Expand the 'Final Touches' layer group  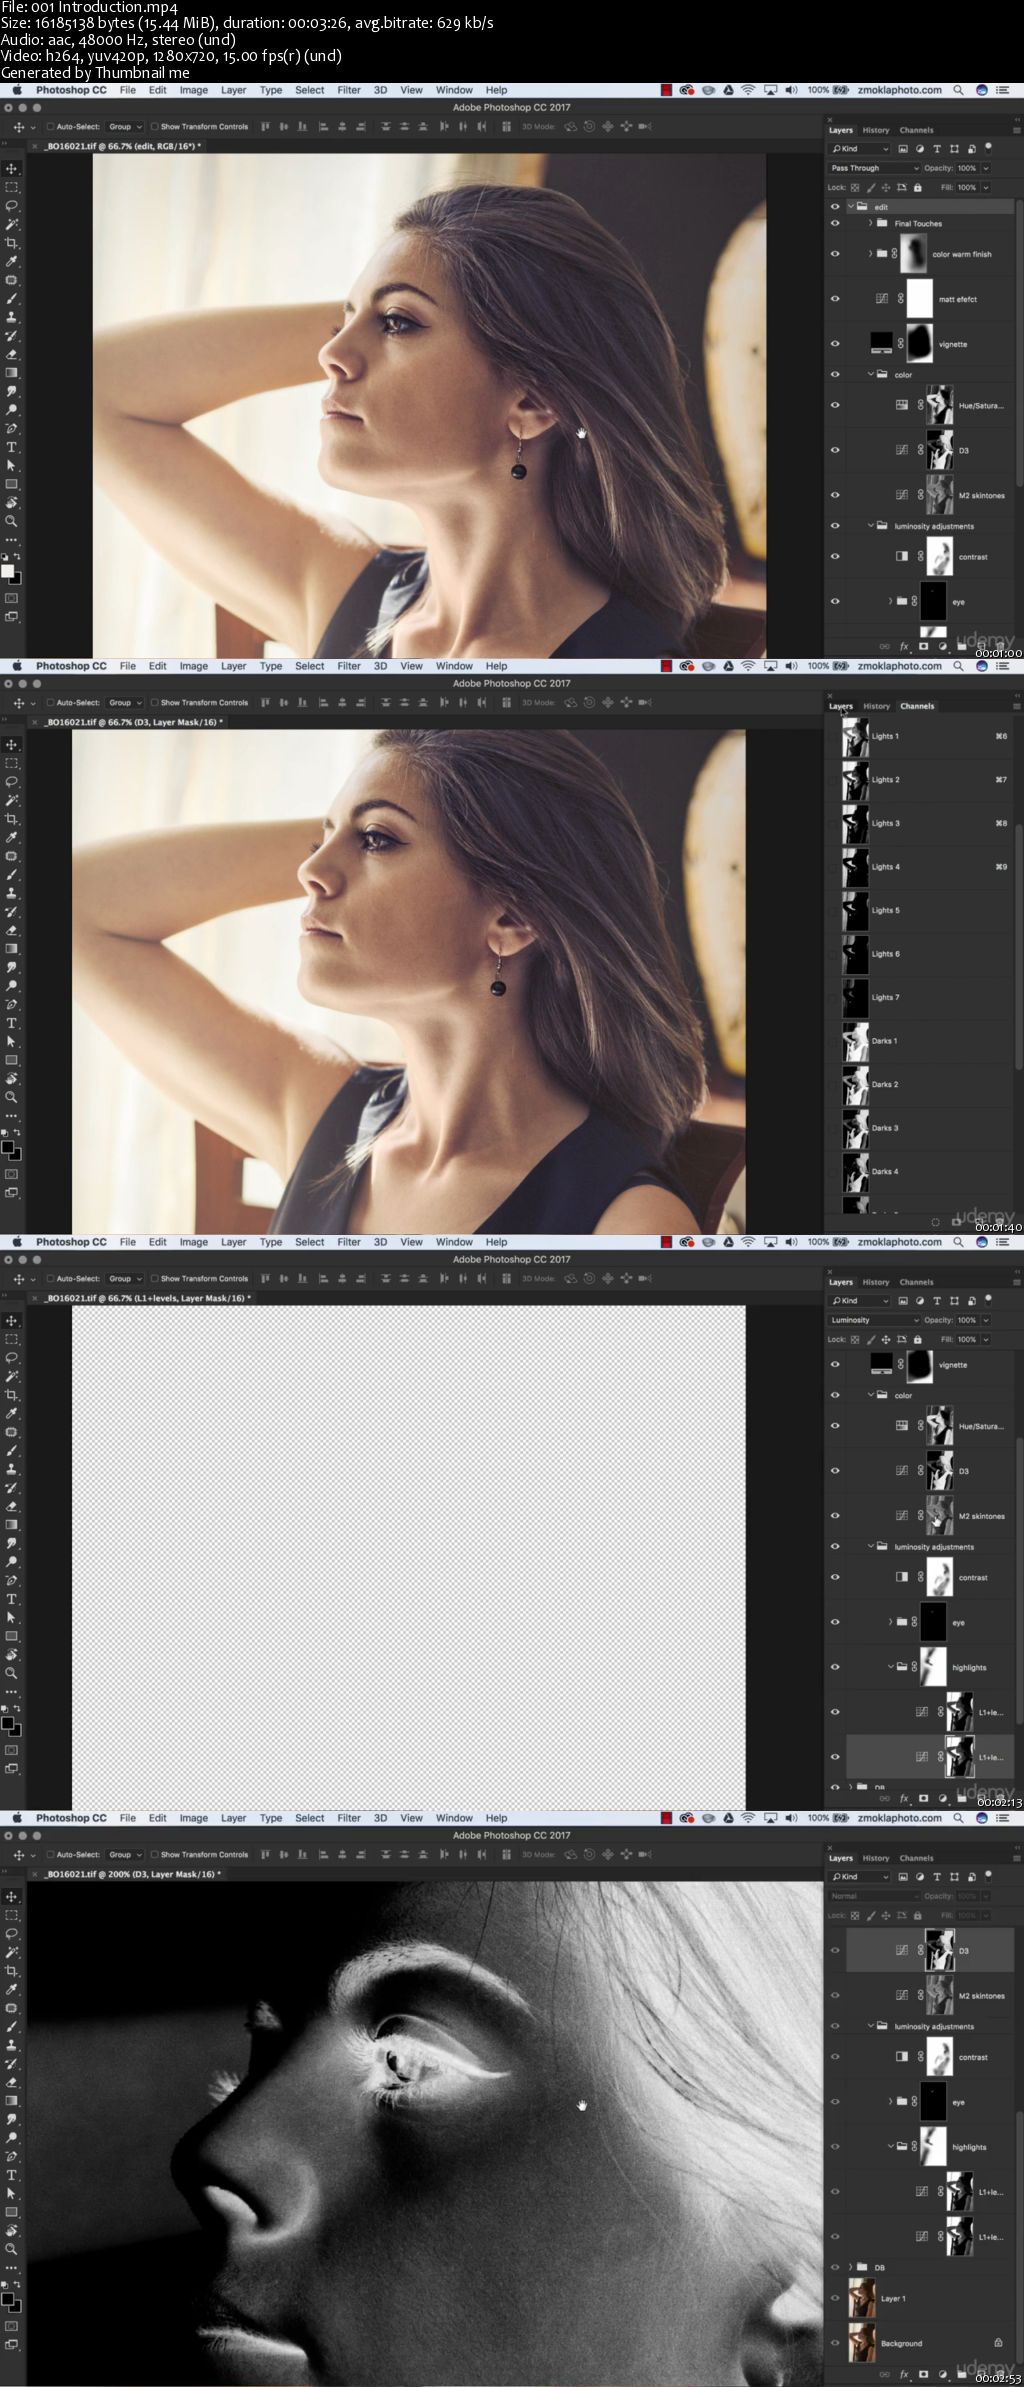(x=870, y=223)
